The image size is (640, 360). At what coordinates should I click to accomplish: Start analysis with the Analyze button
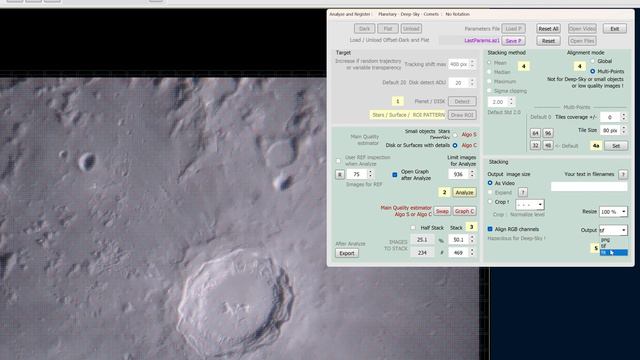point(464,192)
